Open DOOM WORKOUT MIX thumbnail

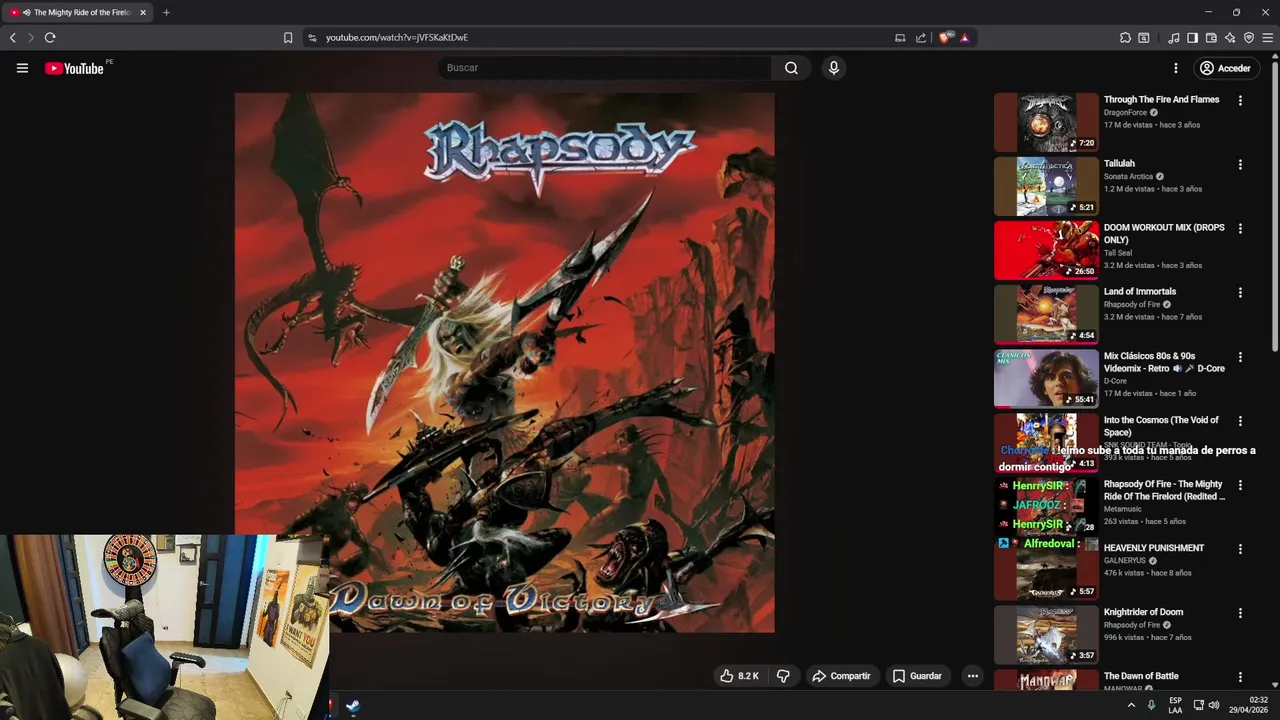pos(1046,250)
